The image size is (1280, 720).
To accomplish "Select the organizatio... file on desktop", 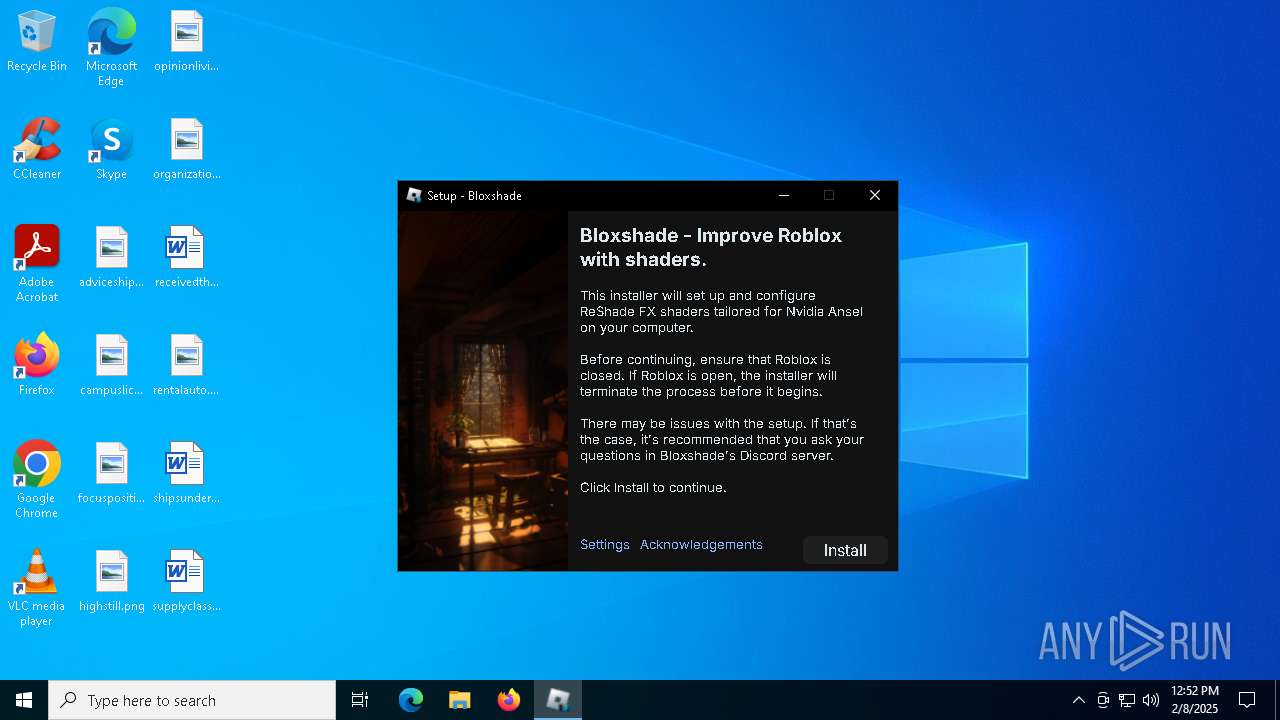I will [x=186, y=150].
